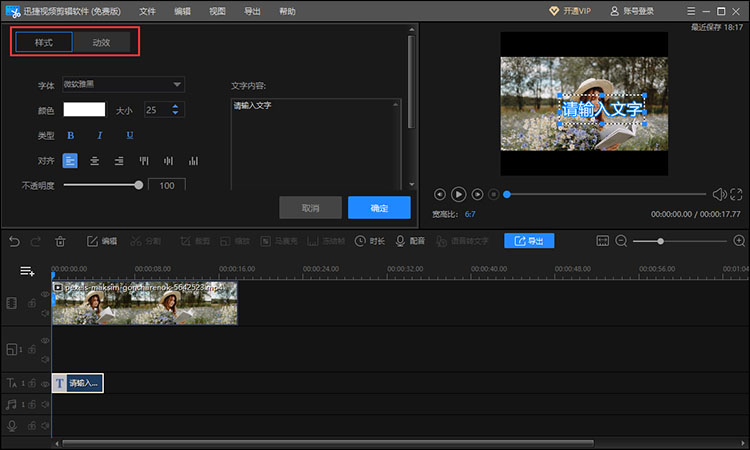This screenshot has height=450, width=750.
Task: Toggle lock on the voiceover track
Action: [32, 425]
